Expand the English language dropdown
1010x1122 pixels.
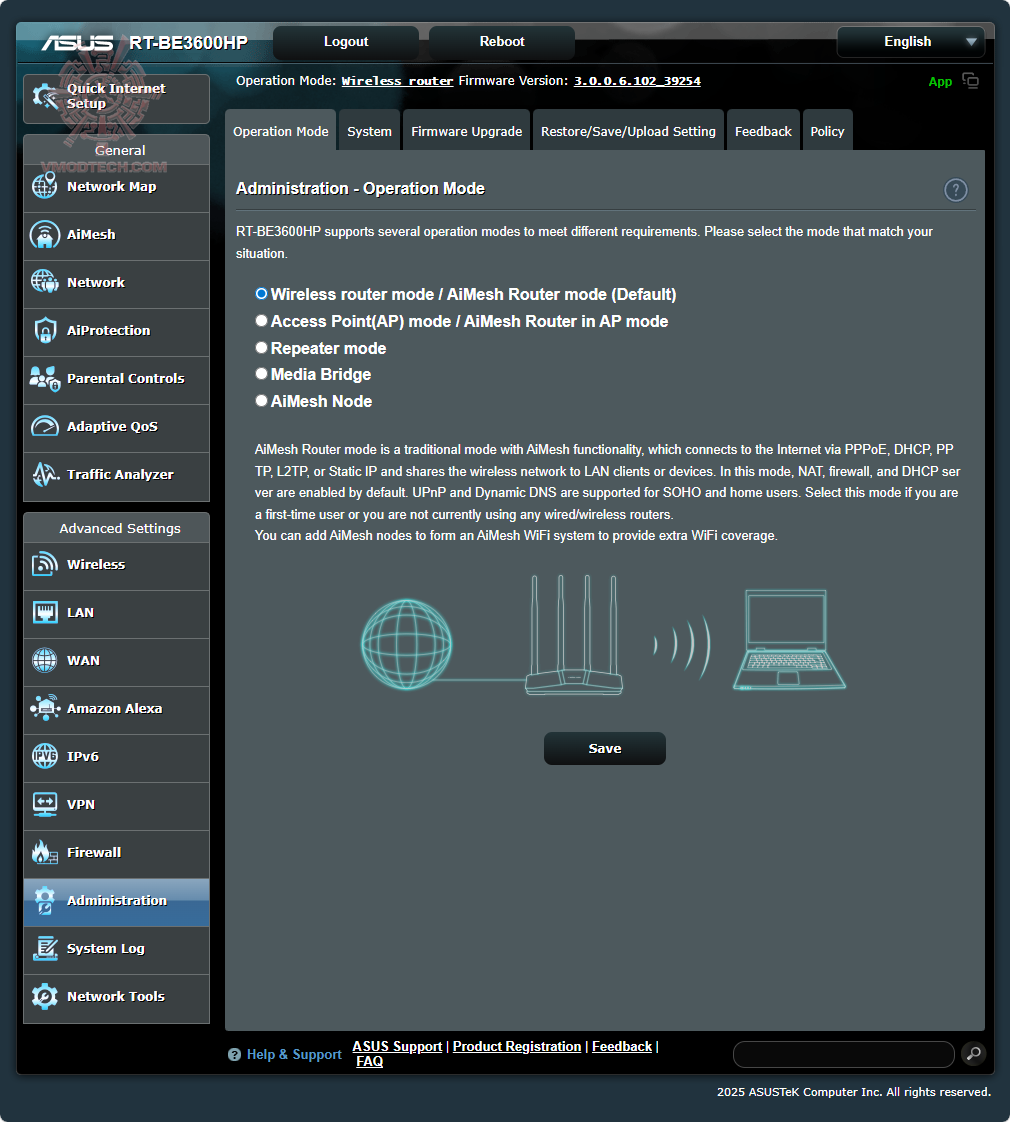911,42
